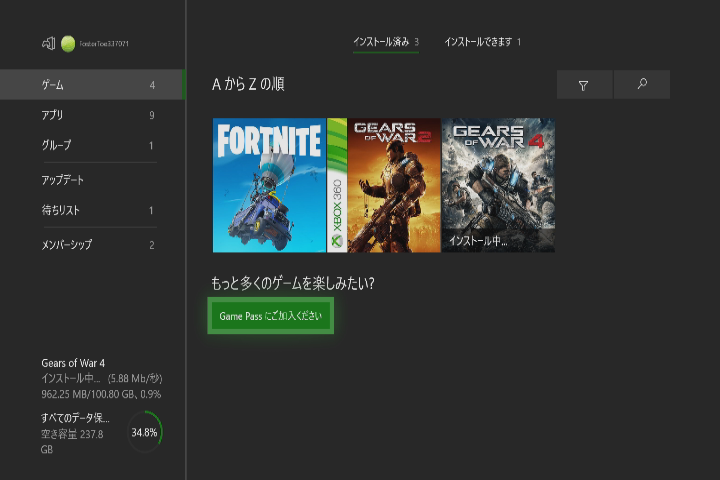
Task: Click the profile gamertag text
Action: [x=104, y=44]
